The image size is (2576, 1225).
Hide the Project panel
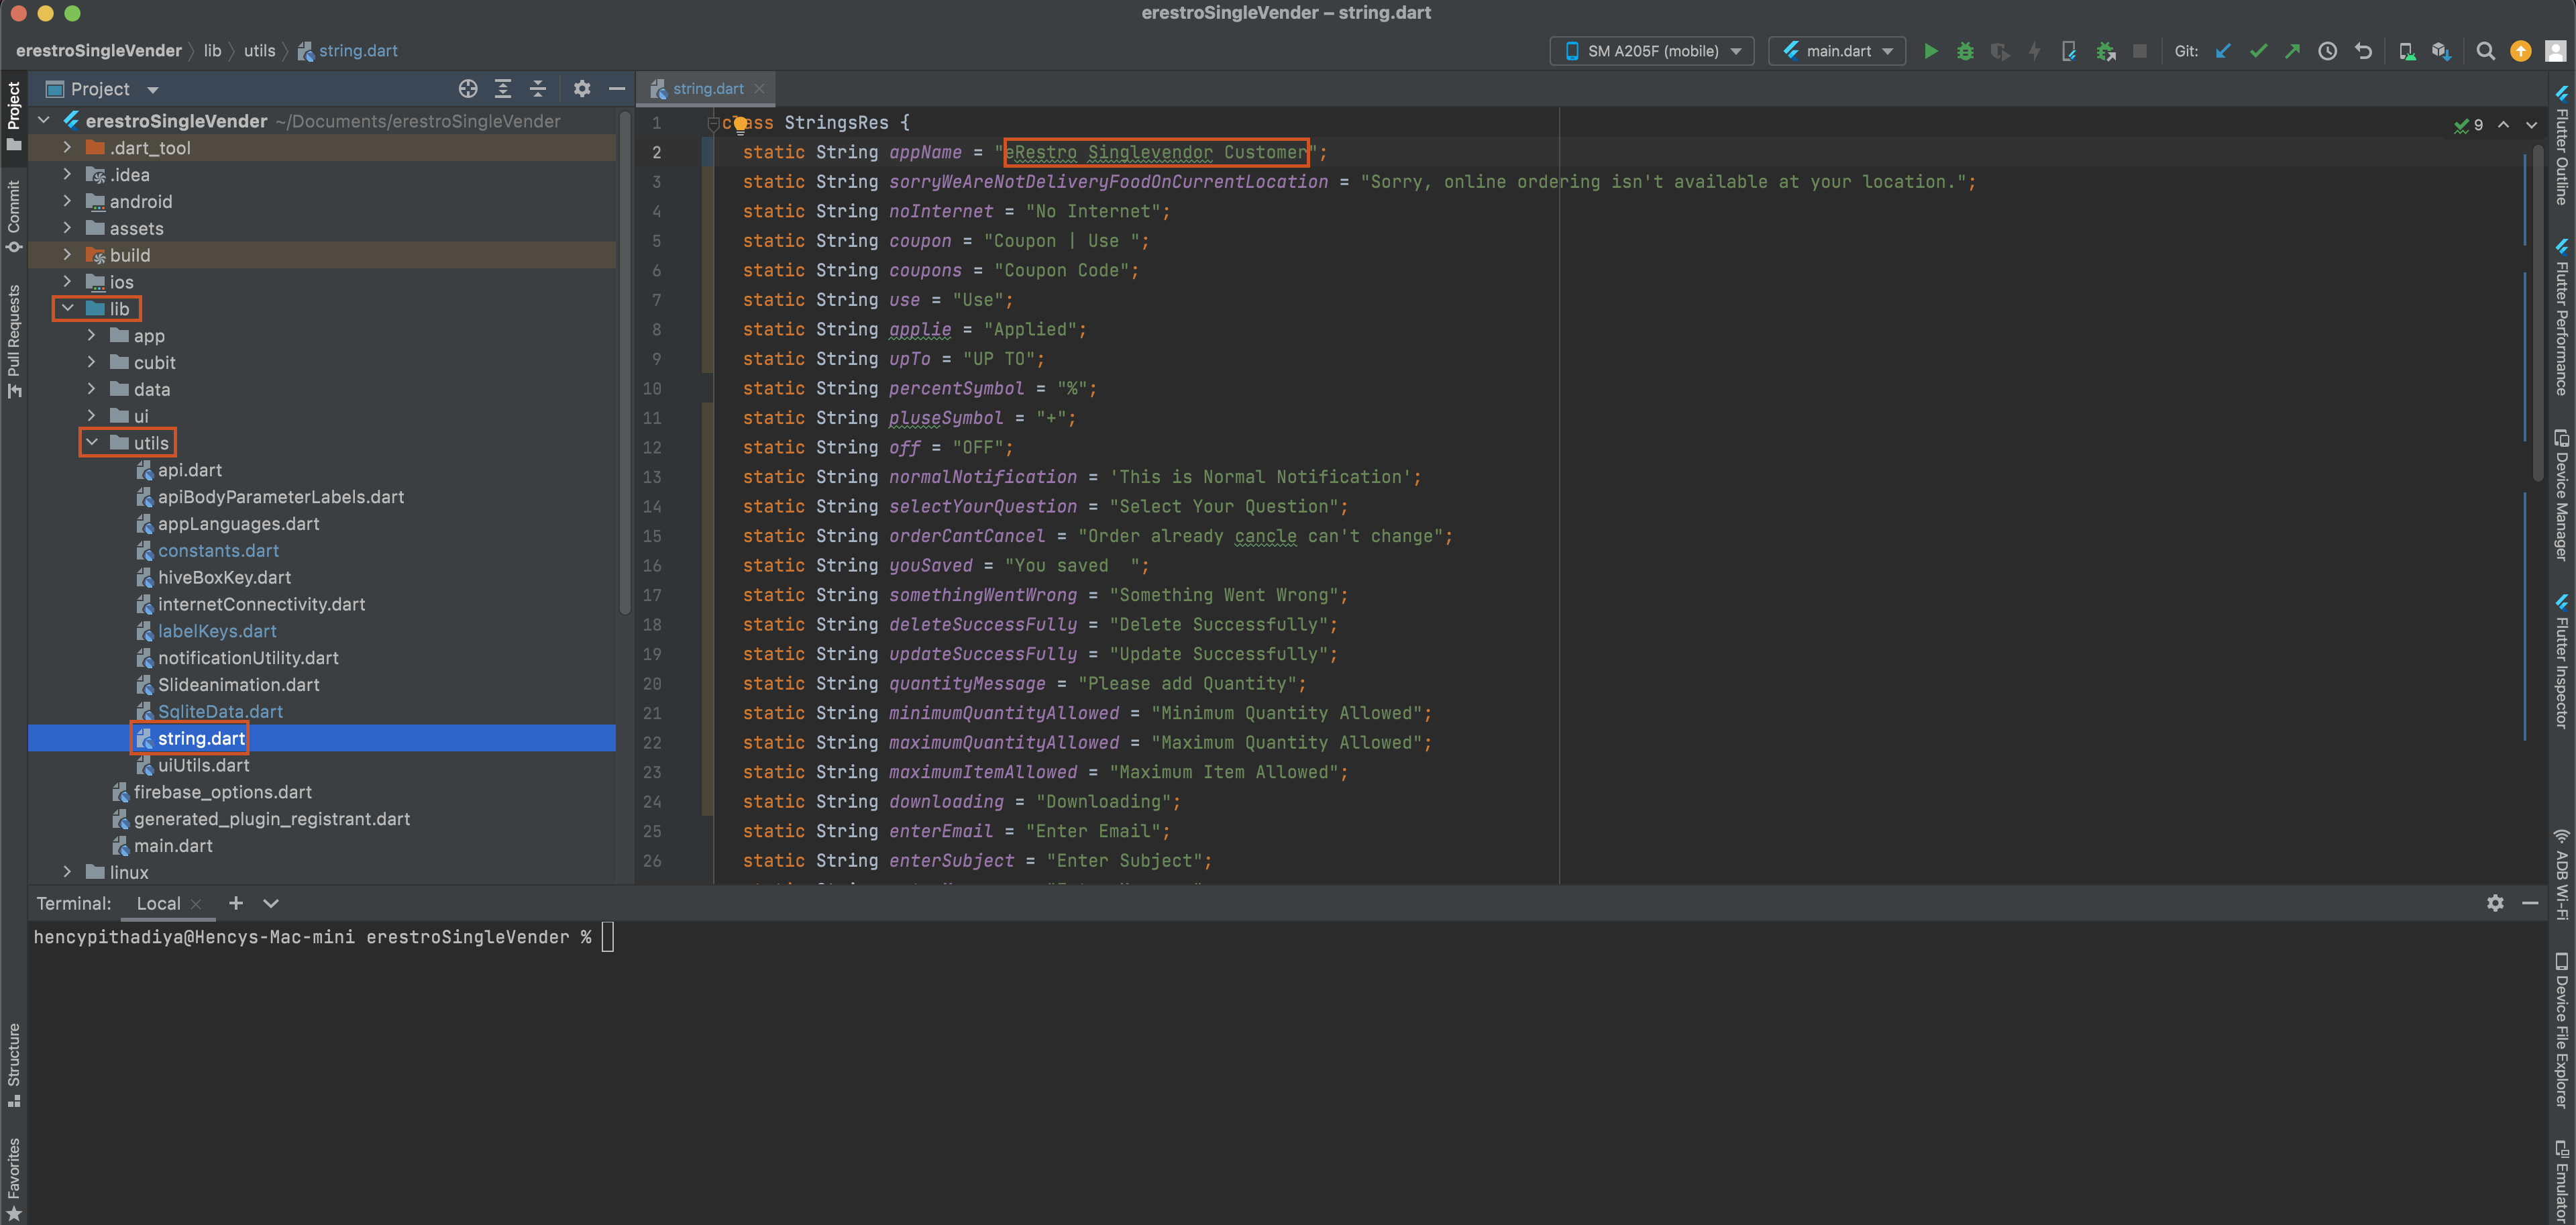617,89
